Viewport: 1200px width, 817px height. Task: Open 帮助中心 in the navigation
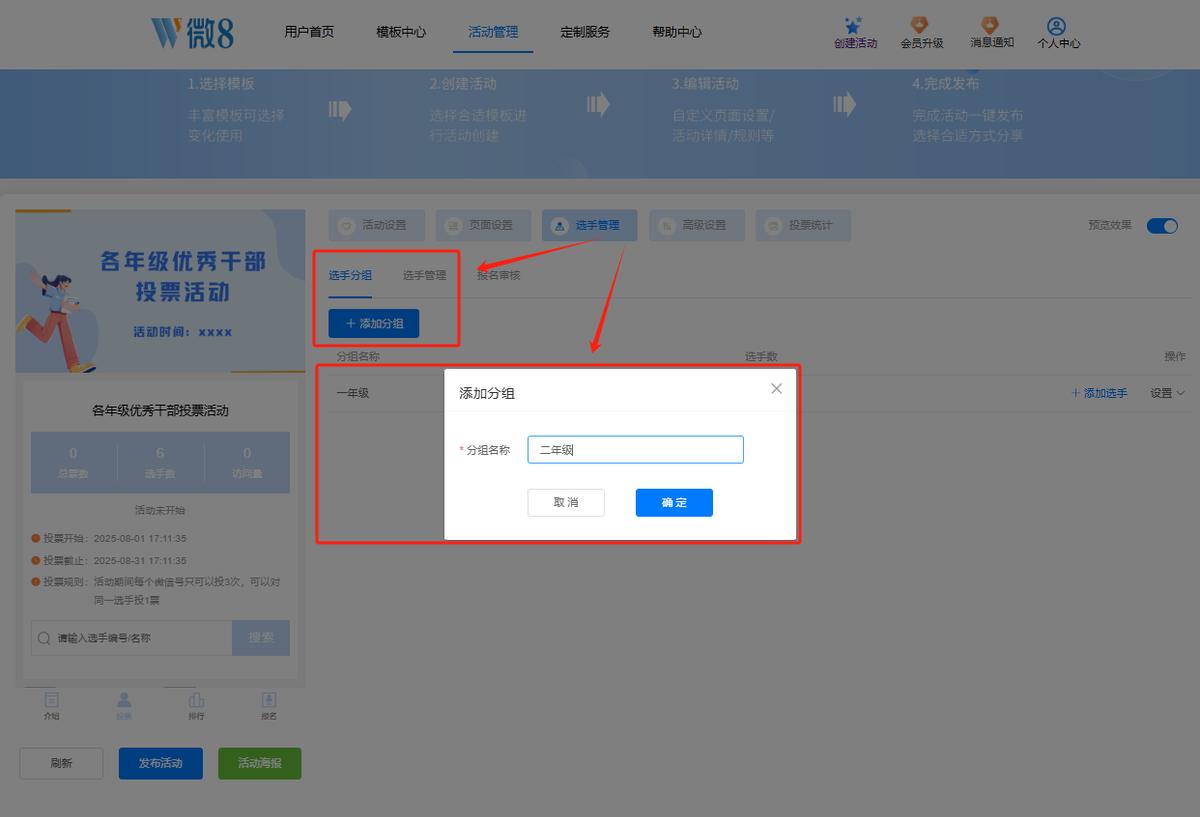[677, 32]
